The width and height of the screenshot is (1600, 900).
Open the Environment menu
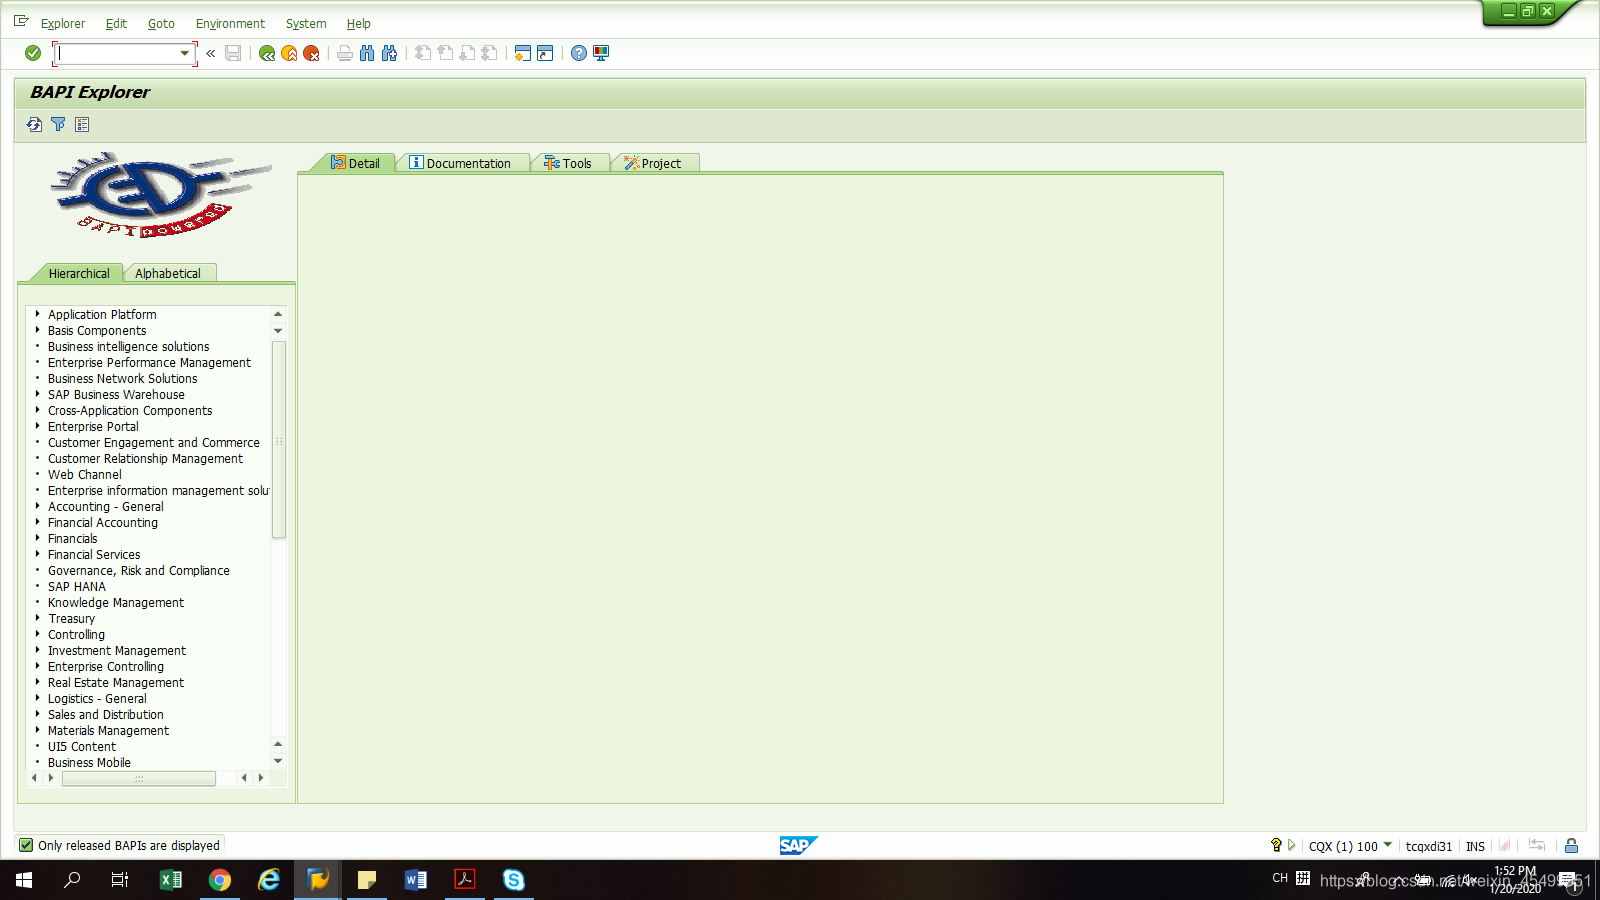pos(230,23)
